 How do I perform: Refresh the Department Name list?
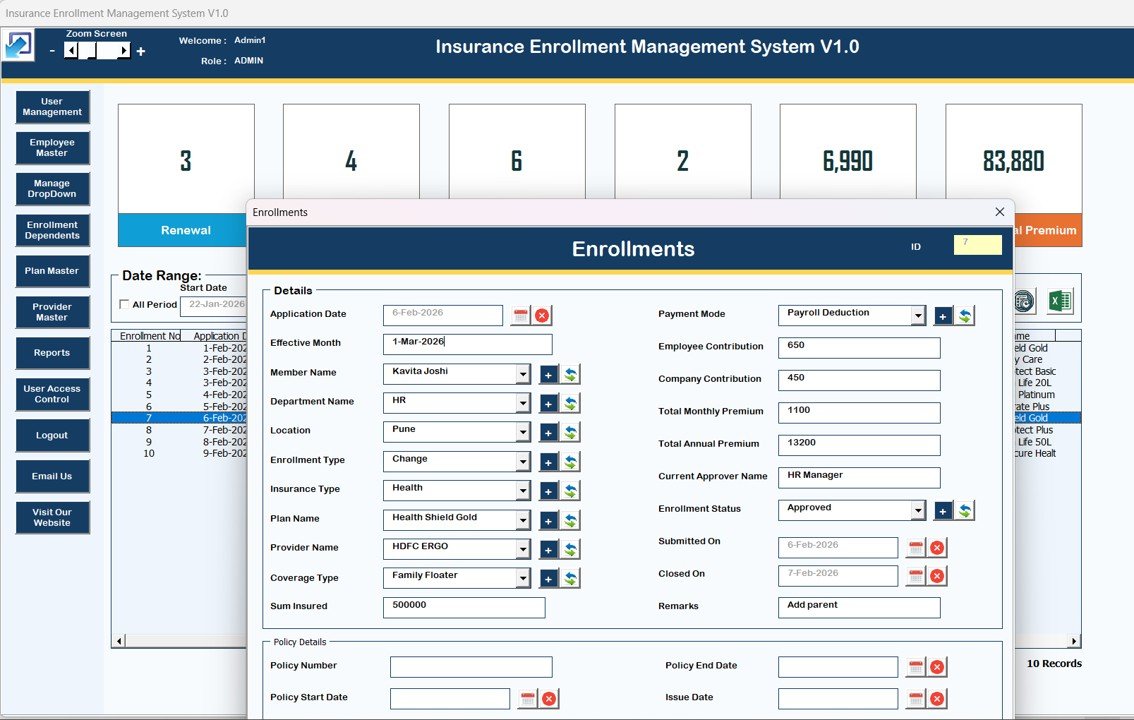[570, 404]
